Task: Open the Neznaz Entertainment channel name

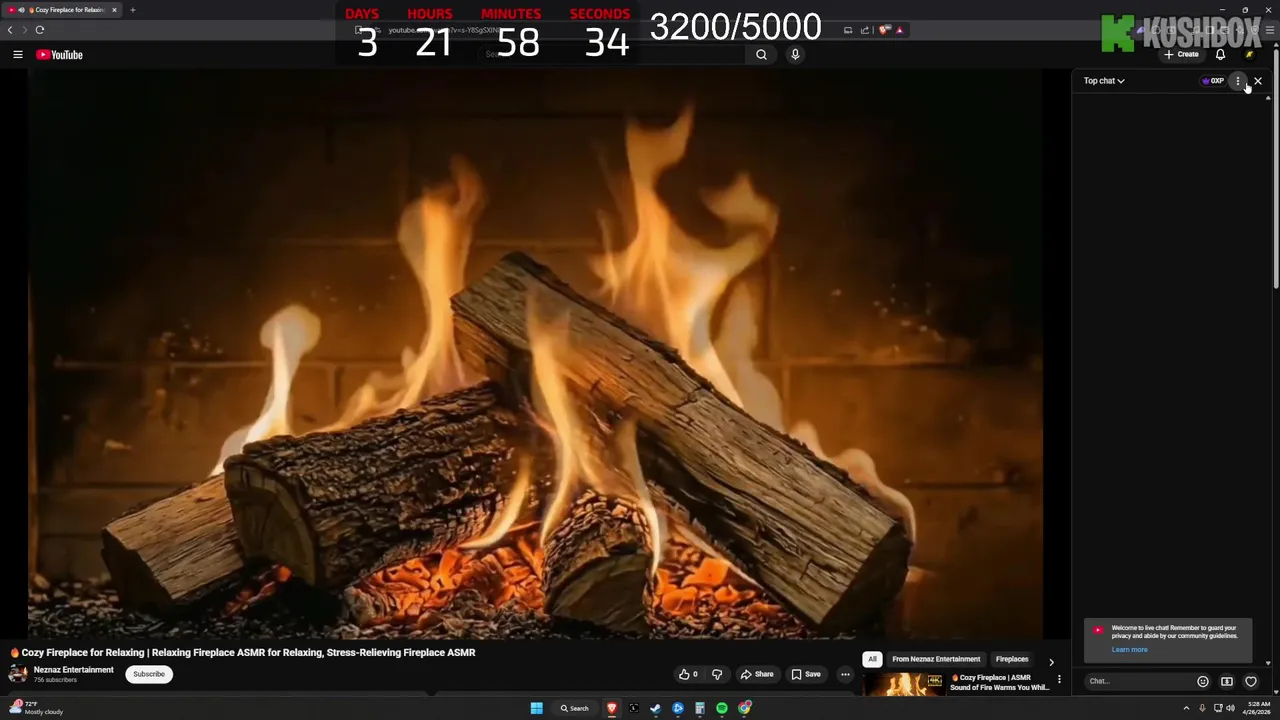Action: point(74,670)
